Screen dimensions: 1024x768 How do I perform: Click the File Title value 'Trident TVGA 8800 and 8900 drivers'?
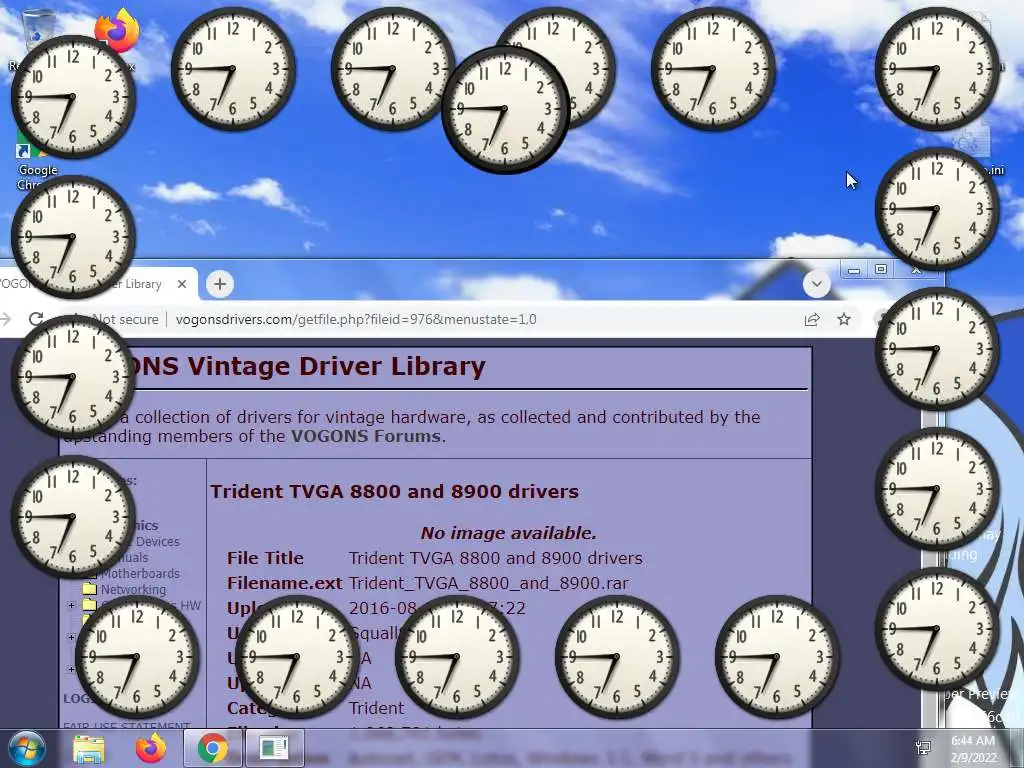[496, 558]
